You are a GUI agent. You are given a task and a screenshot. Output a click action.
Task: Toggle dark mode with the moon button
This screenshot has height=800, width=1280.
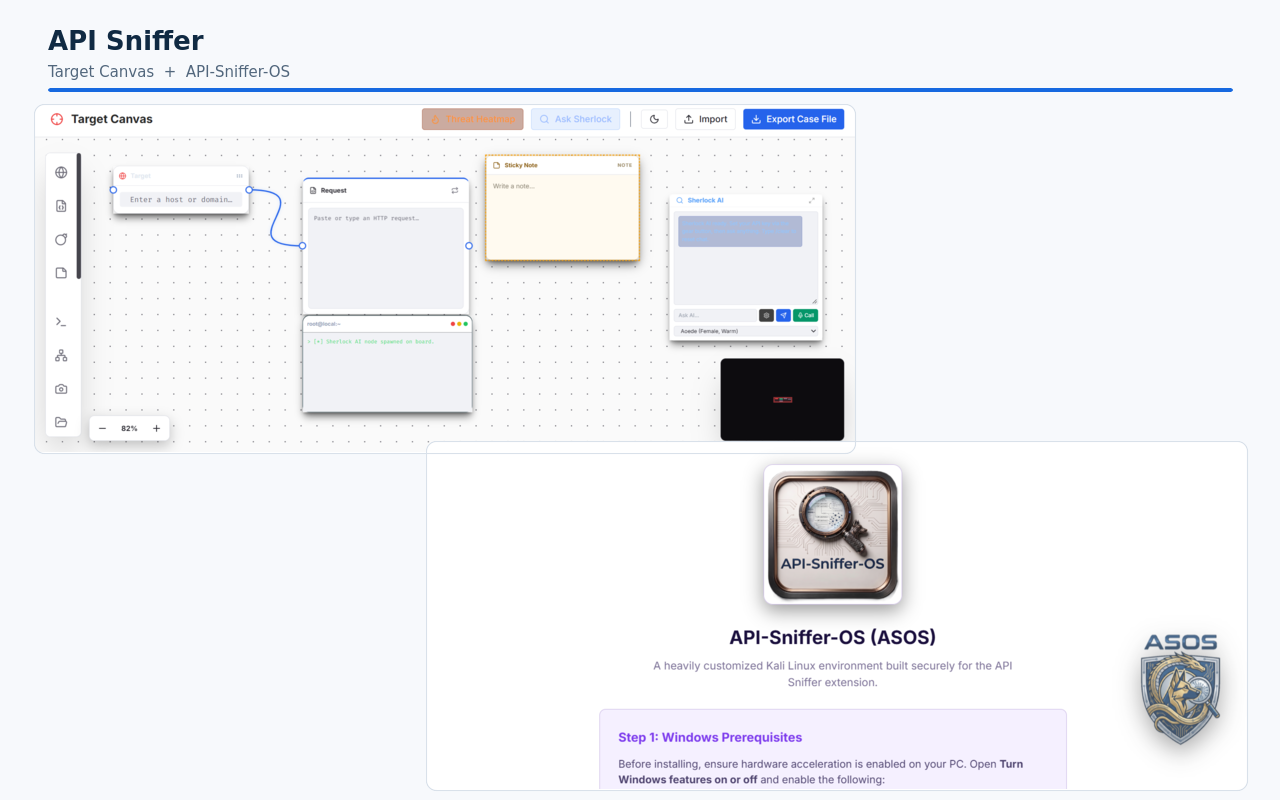point(654,119)
